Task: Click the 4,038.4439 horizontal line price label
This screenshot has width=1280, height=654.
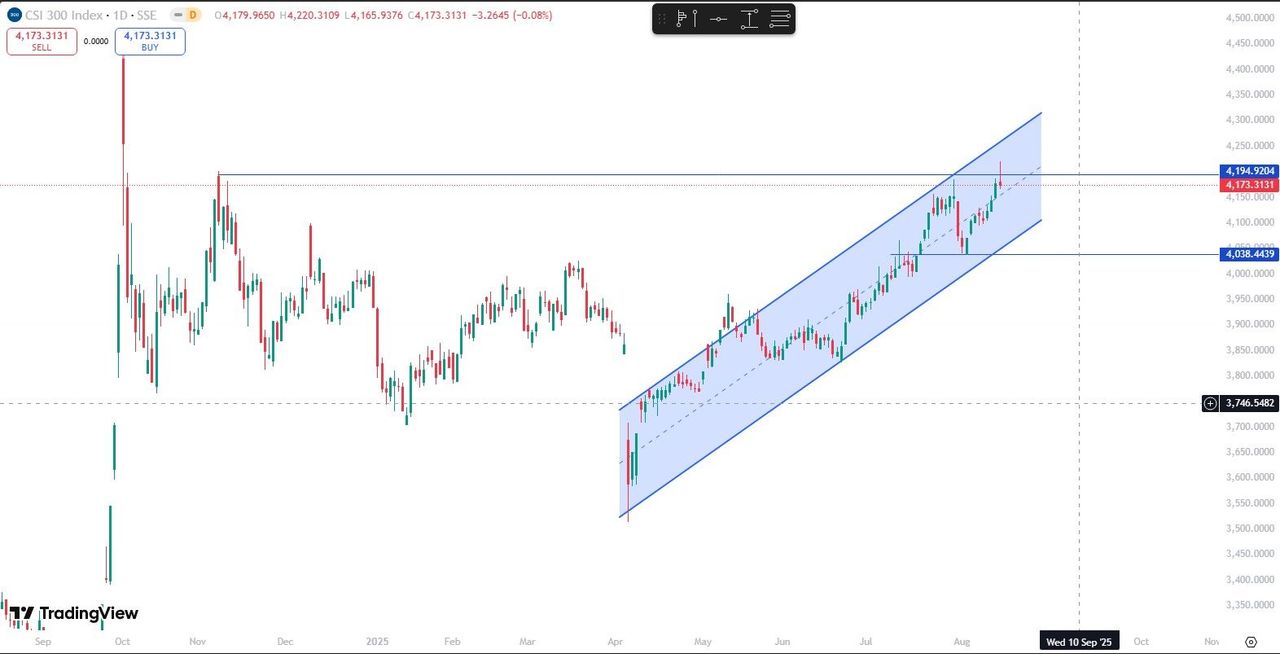Action: tap(1249, 255)
